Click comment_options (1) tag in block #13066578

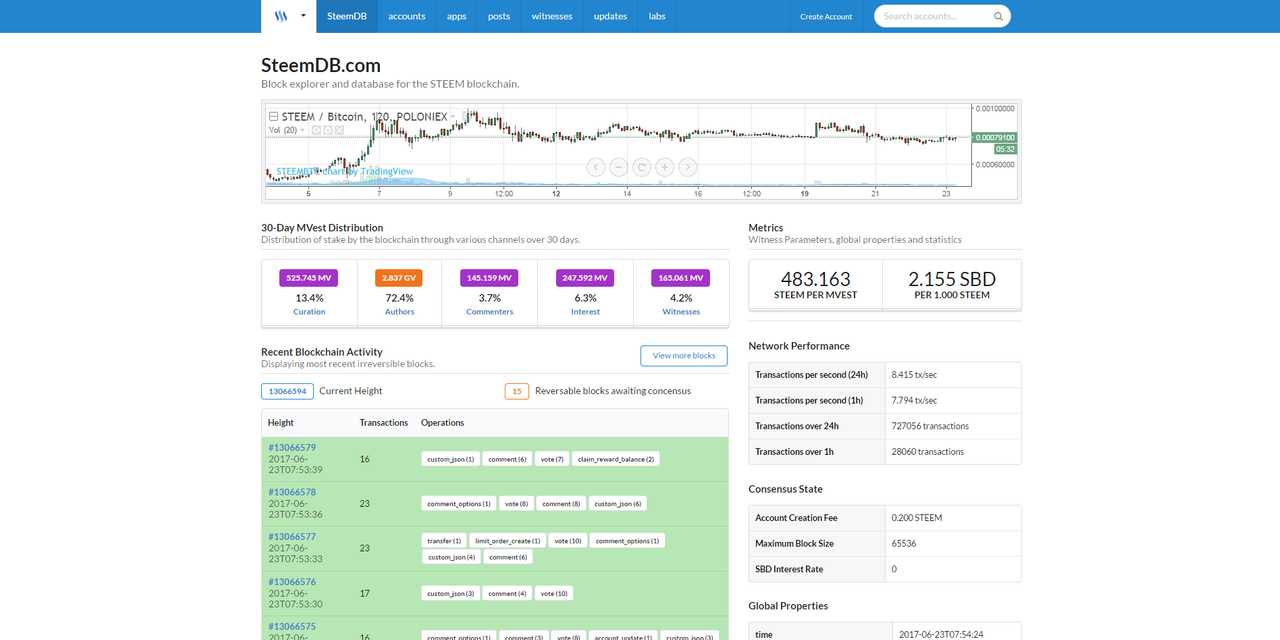coord(458,504)
